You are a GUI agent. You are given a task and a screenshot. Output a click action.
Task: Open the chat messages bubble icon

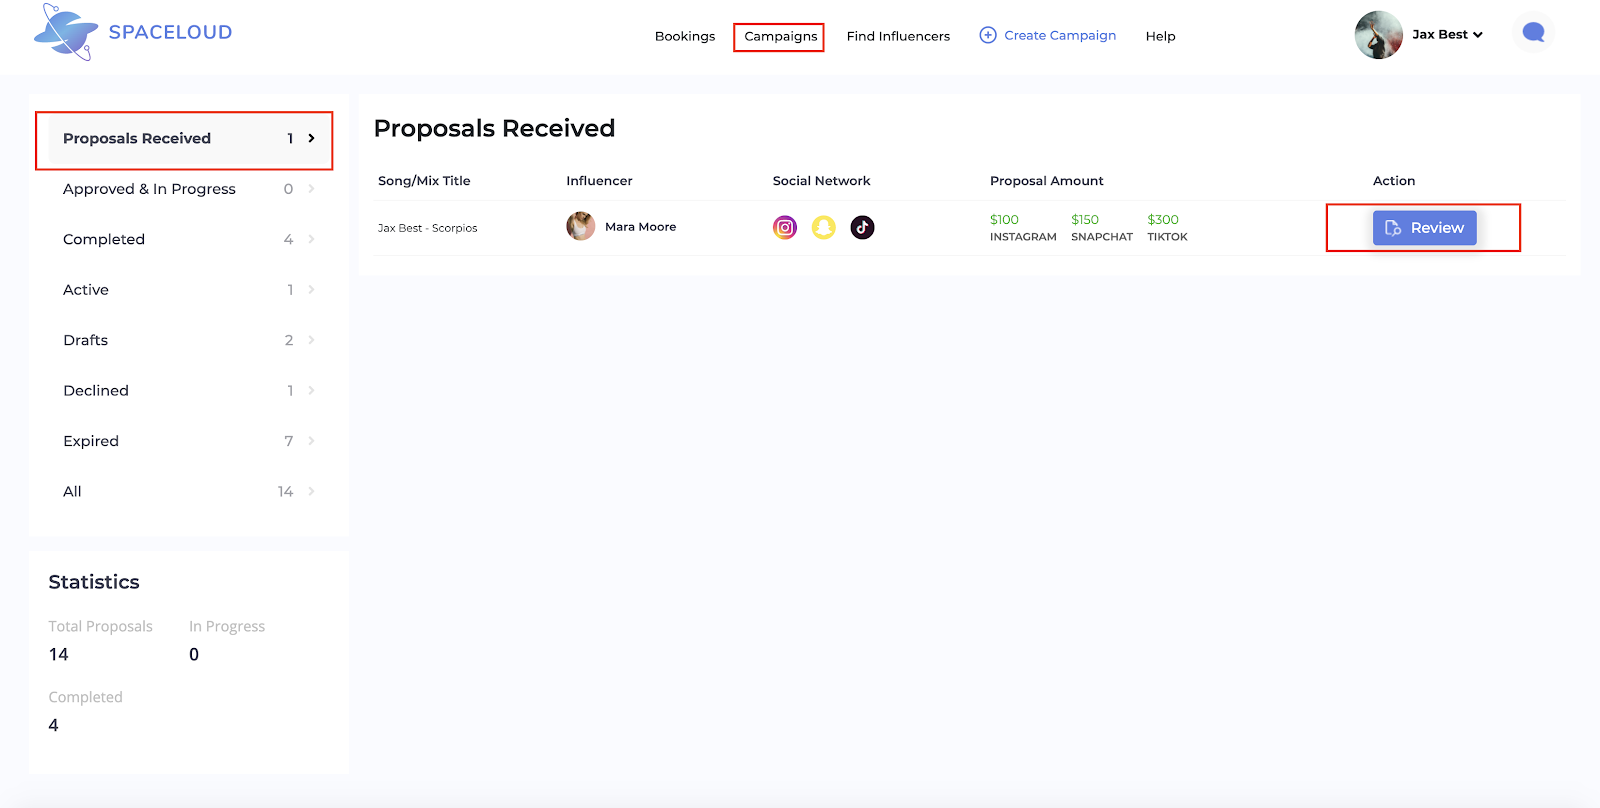1533,33
